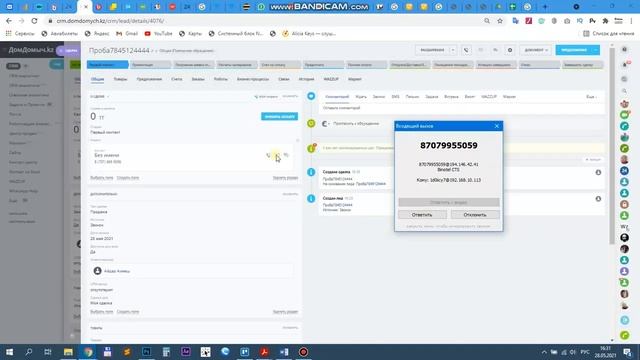Screen dimensions: 640x360
Task: Bookmark the page with the star icon
Action: click(500, 21)
